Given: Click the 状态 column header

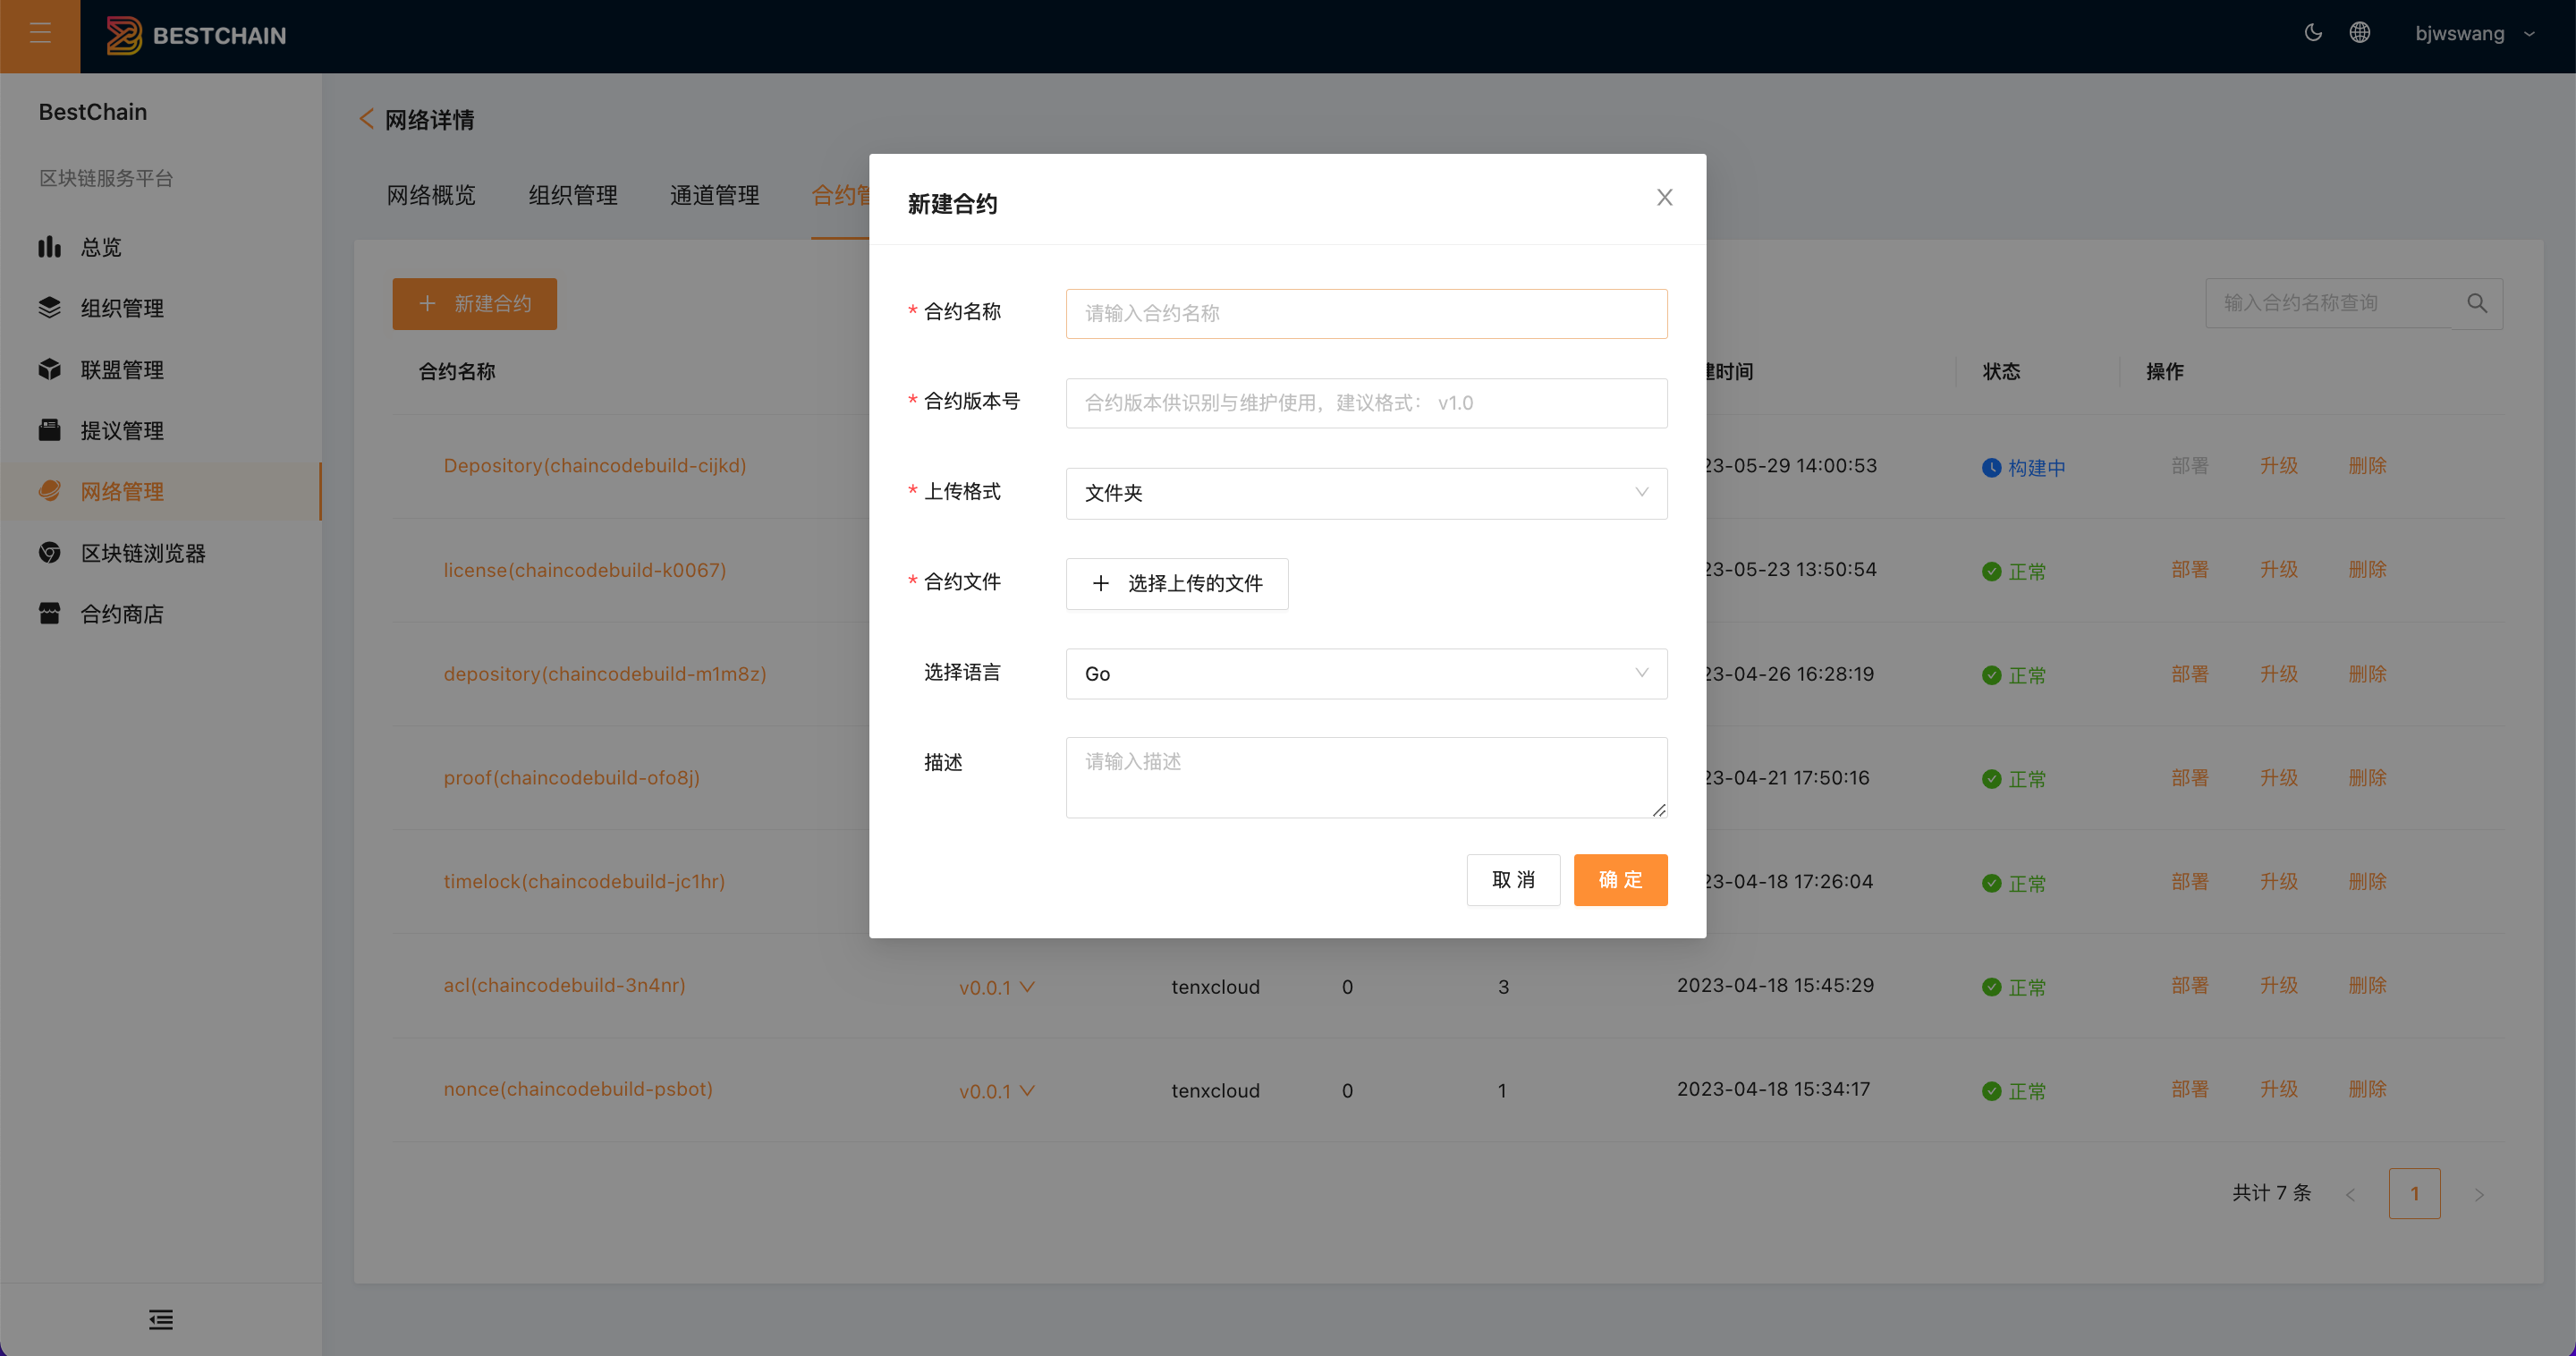Looking at the screenshot, I should coord(2002,372).
